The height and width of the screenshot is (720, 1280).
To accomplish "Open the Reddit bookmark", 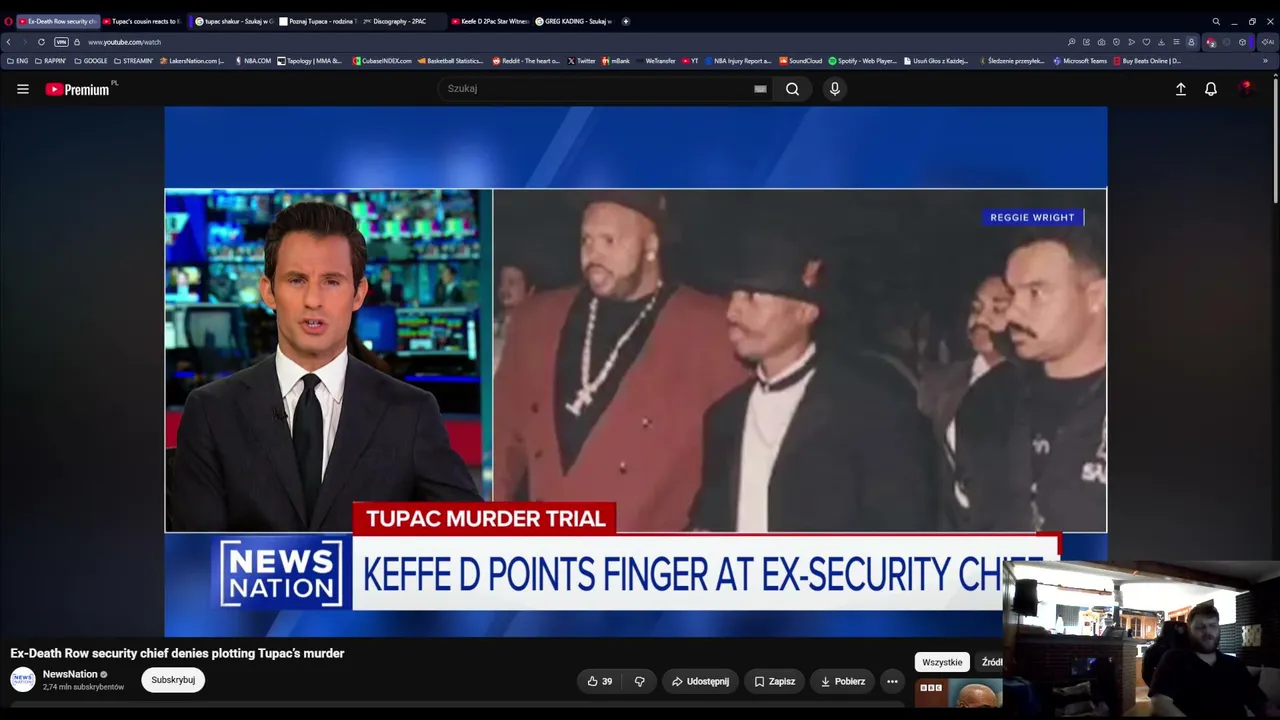I will pos(526,61).
